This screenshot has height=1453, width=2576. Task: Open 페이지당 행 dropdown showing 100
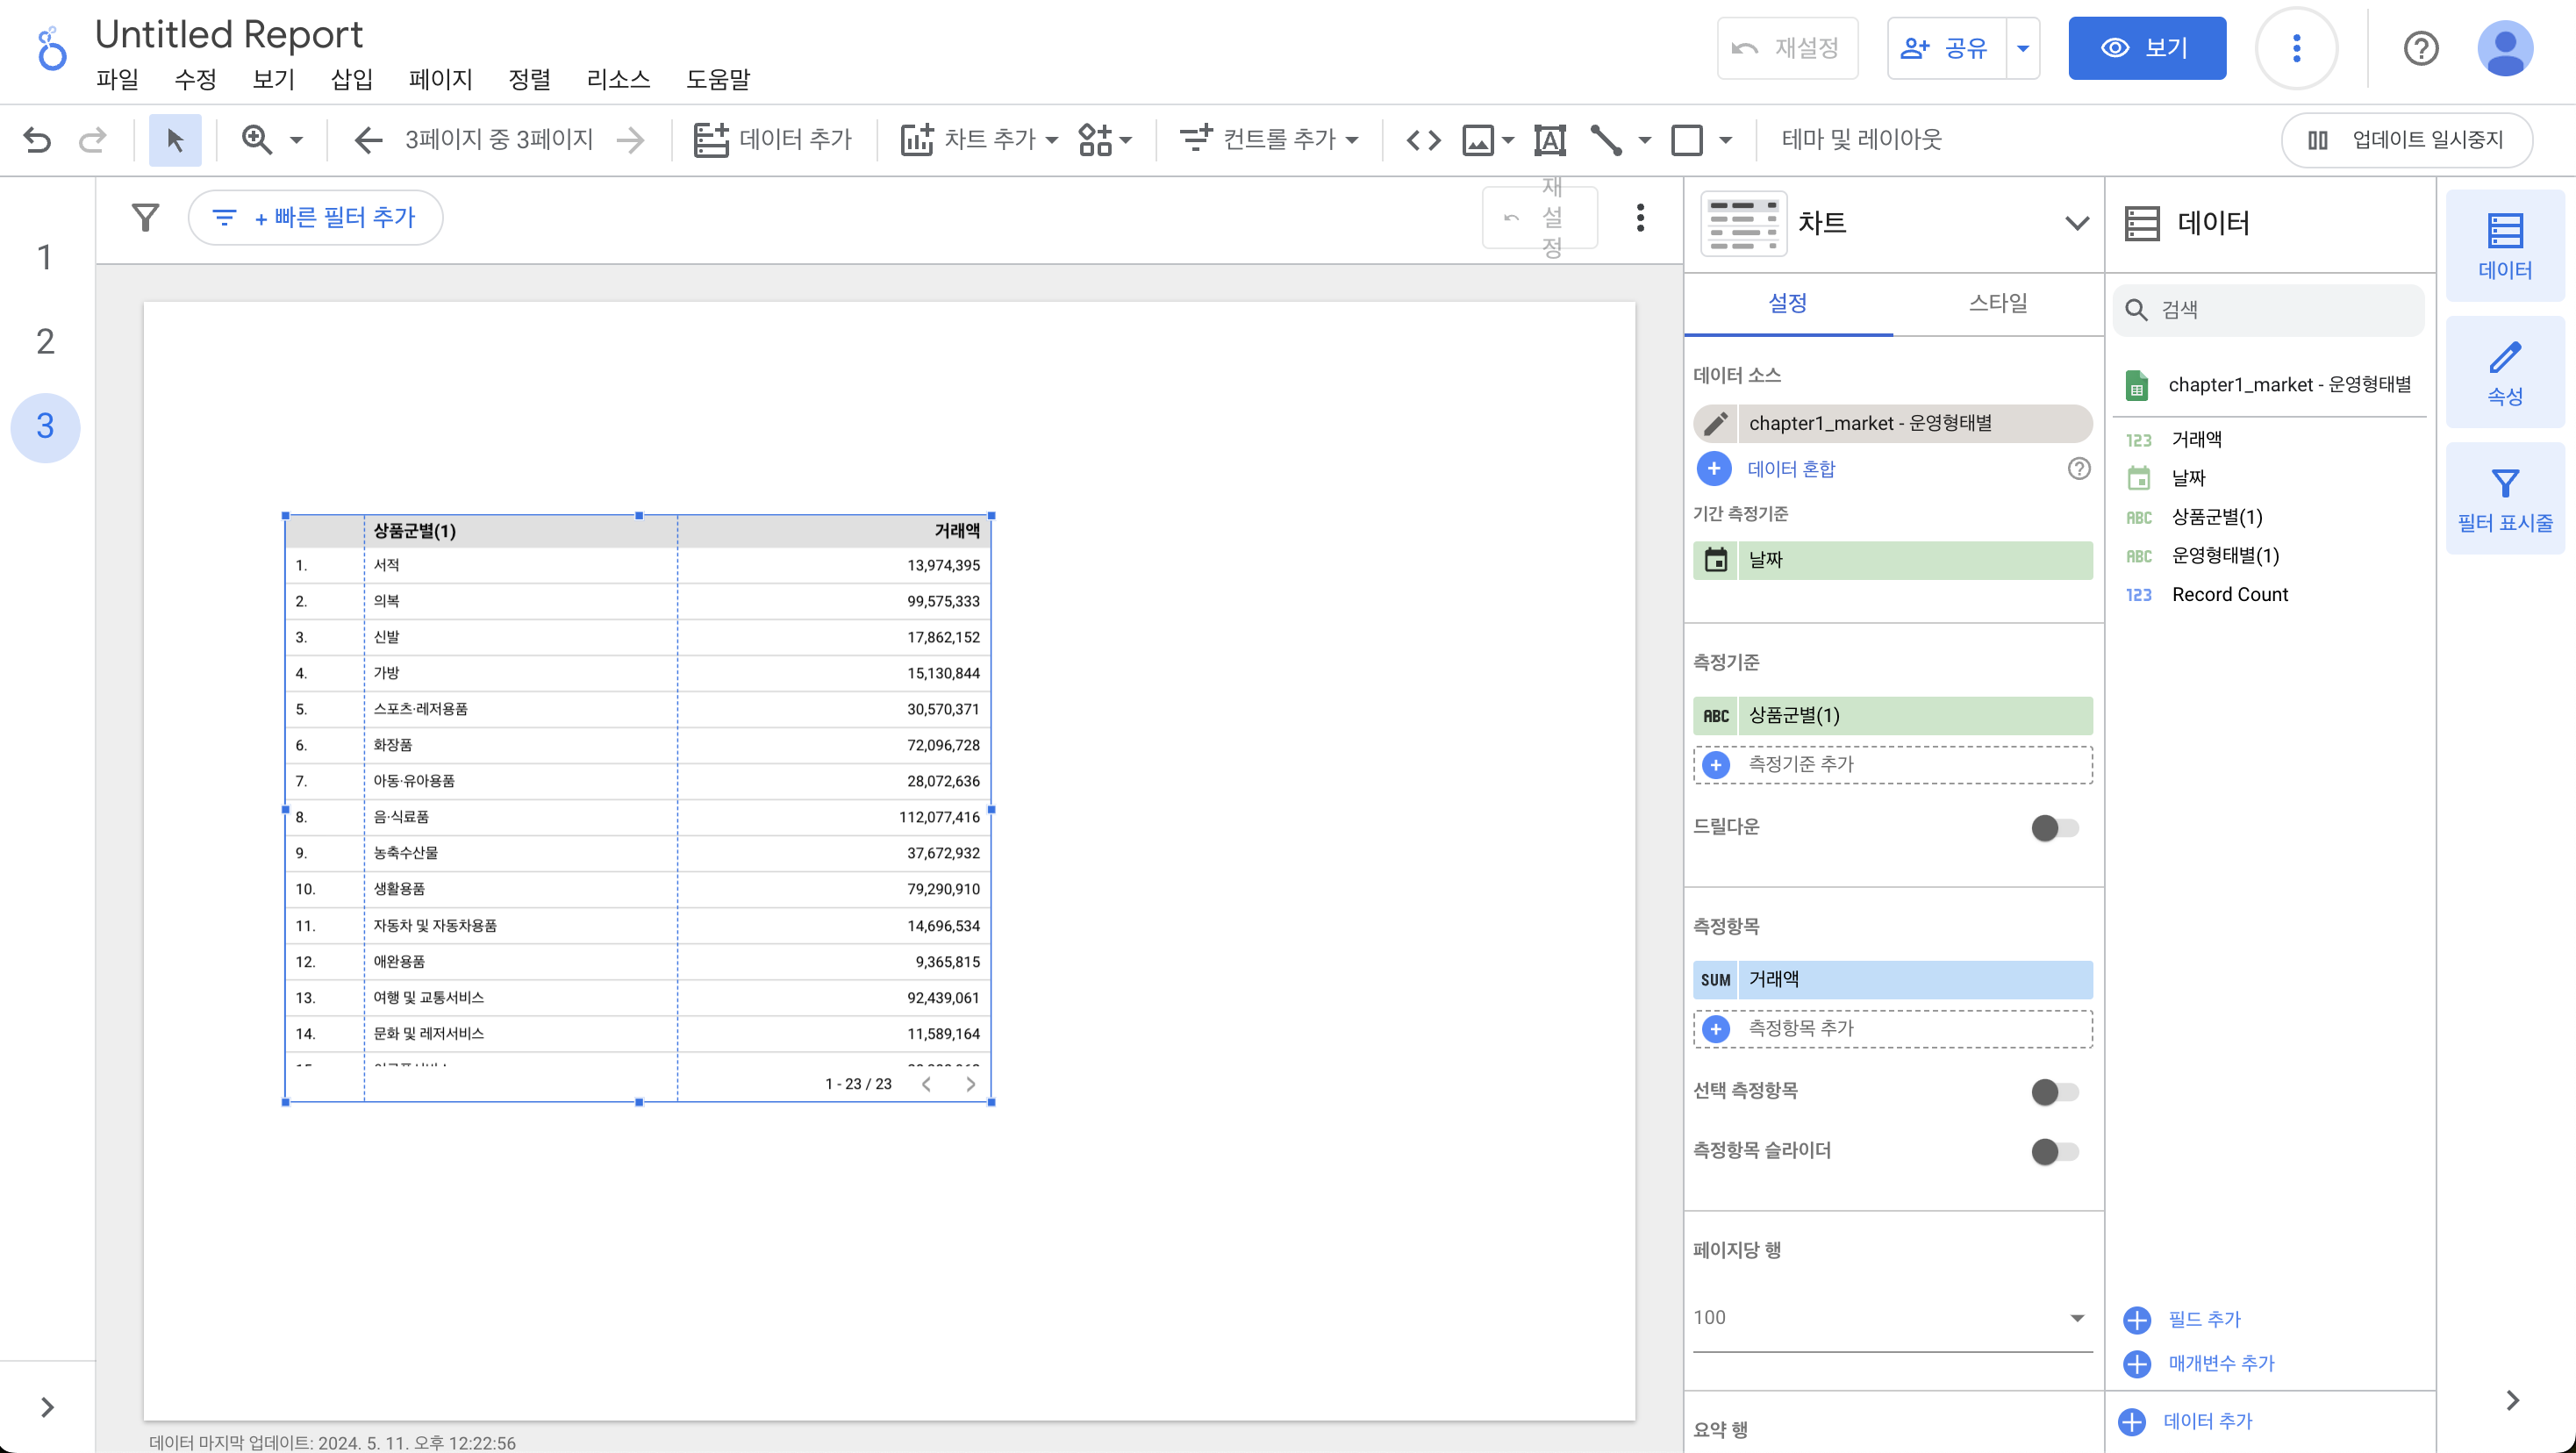click(1891, 1317)
